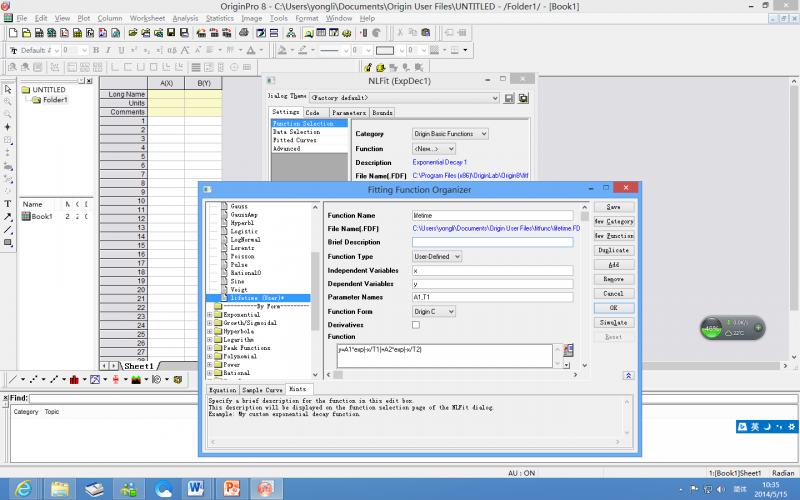Open Internet Explorer from the taskbar
Screen dimensions: 800x500
[22, 487]
